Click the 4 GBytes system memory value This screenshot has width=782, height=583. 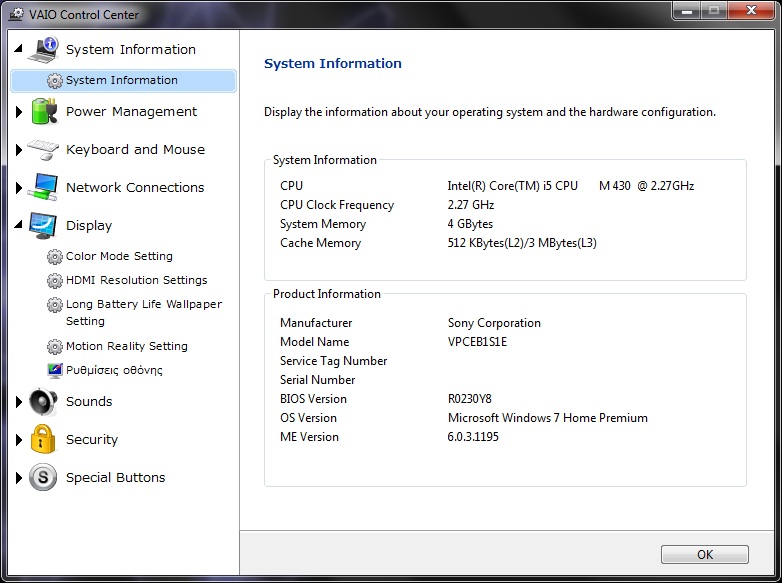point(470,224)
